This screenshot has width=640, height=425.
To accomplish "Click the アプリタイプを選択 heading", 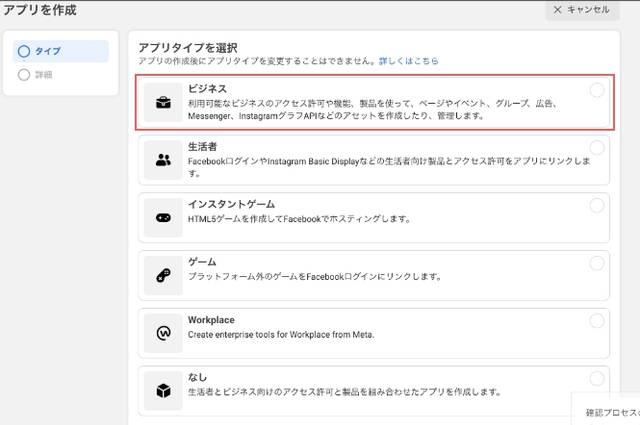I will click(188, 48).
